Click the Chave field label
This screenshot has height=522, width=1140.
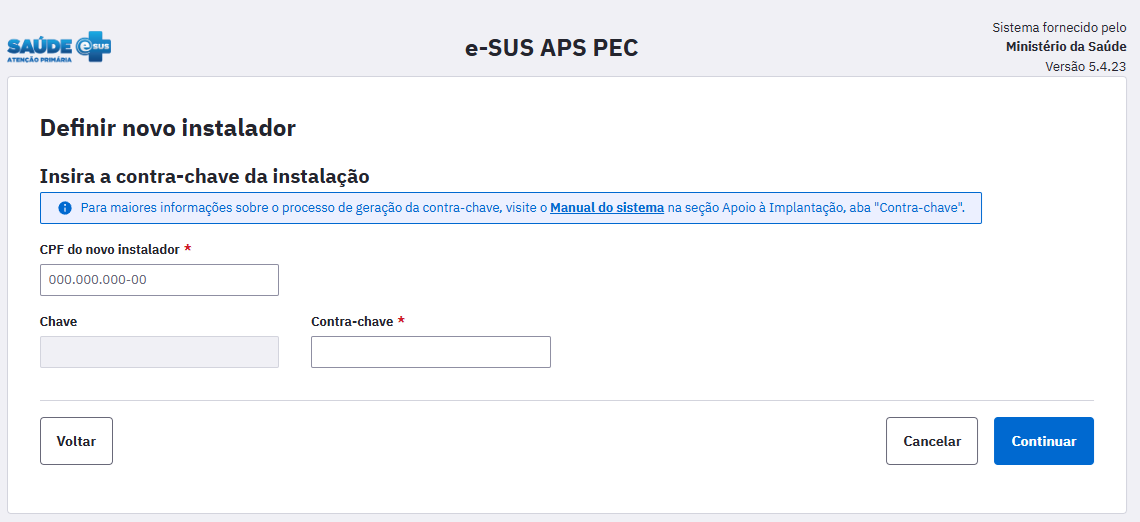click(58, 322)
